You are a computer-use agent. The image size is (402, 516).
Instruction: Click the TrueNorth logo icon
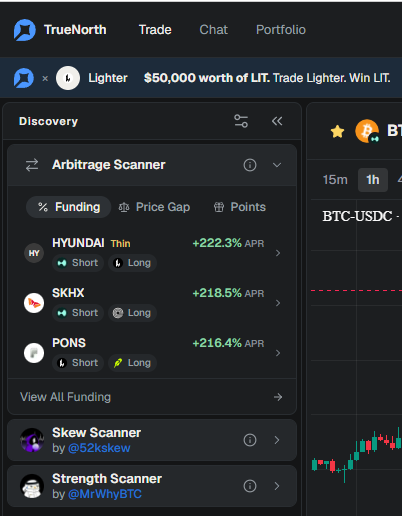[x=25, y=30]
